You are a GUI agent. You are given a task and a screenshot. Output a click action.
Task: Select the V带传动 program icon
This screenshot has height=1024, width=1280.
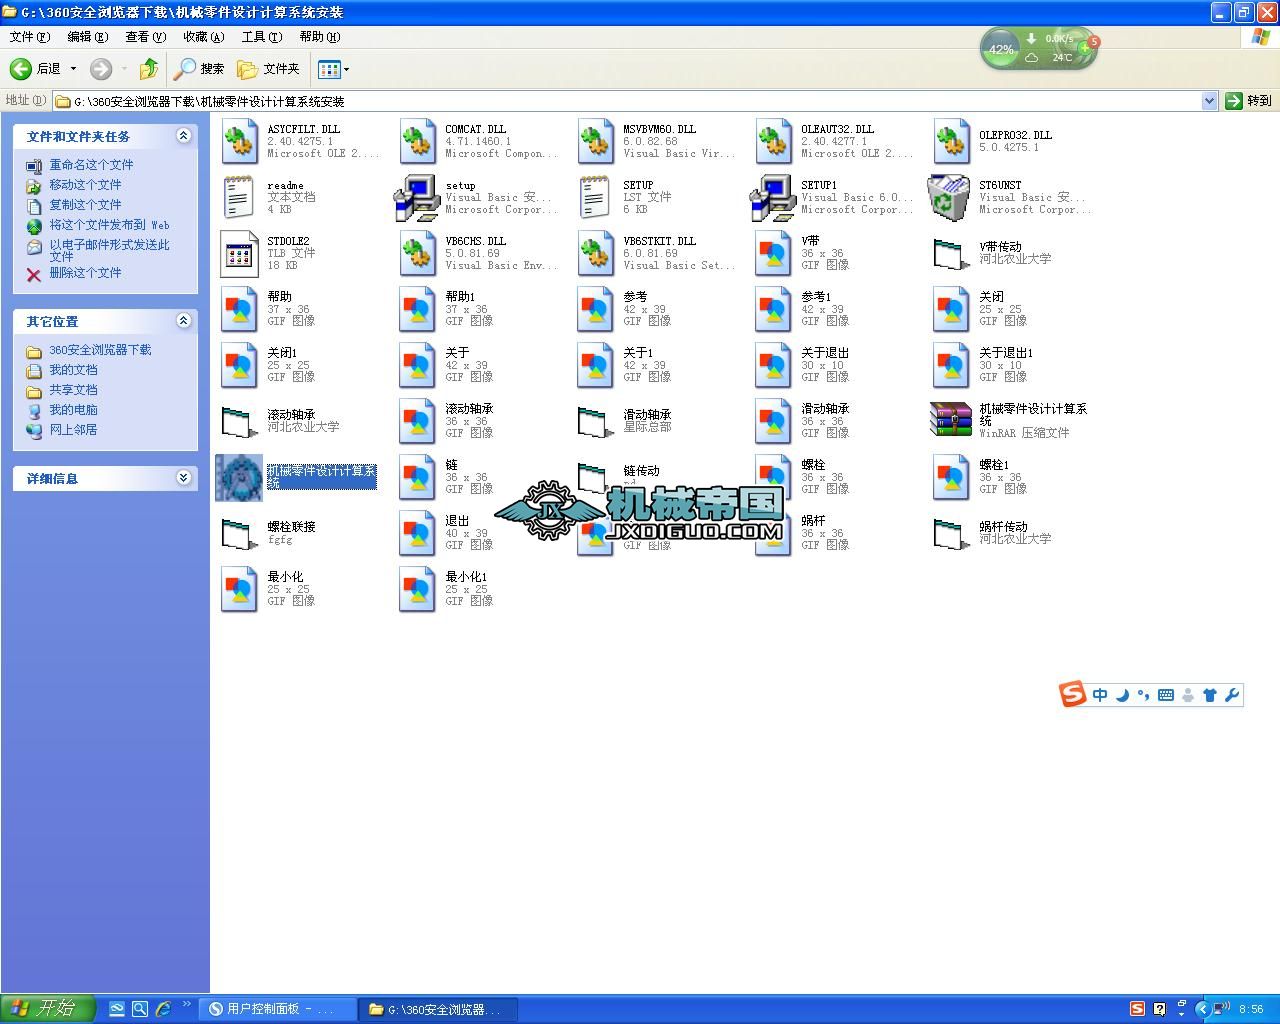click(x=951, y=253)
